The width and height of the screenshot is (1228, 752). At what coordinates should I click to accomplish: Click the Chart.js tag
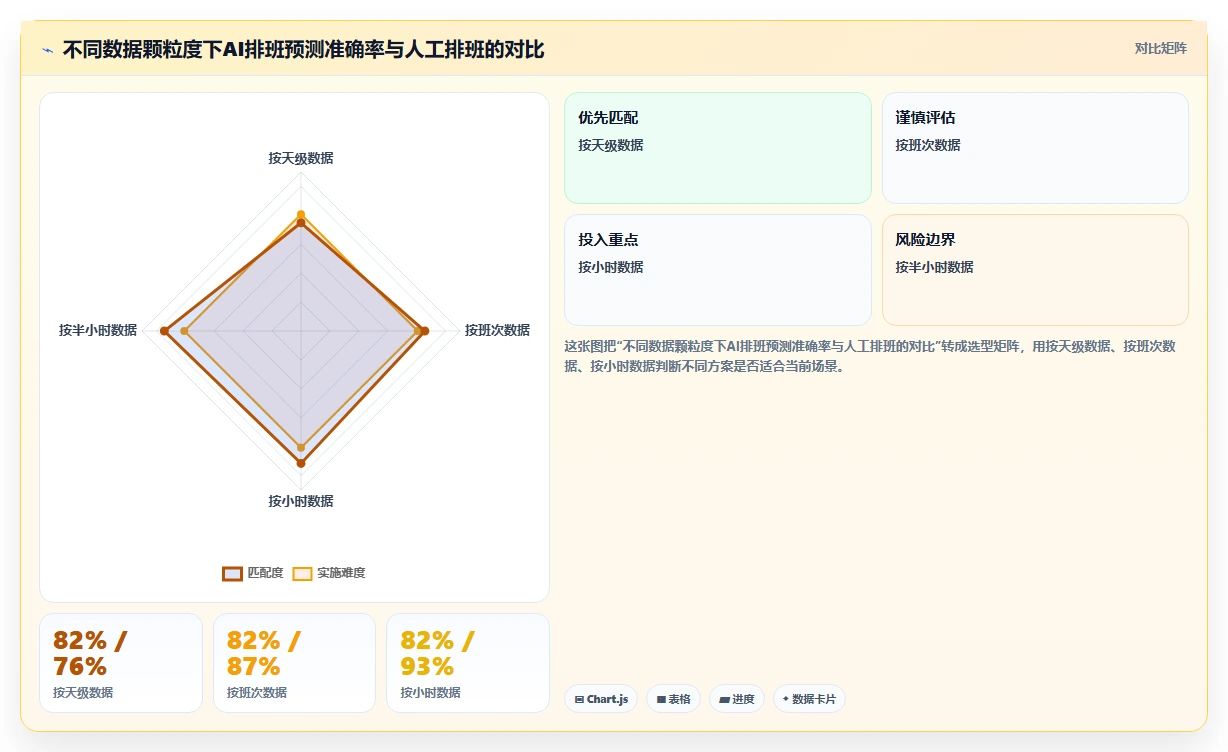[601, 699]
